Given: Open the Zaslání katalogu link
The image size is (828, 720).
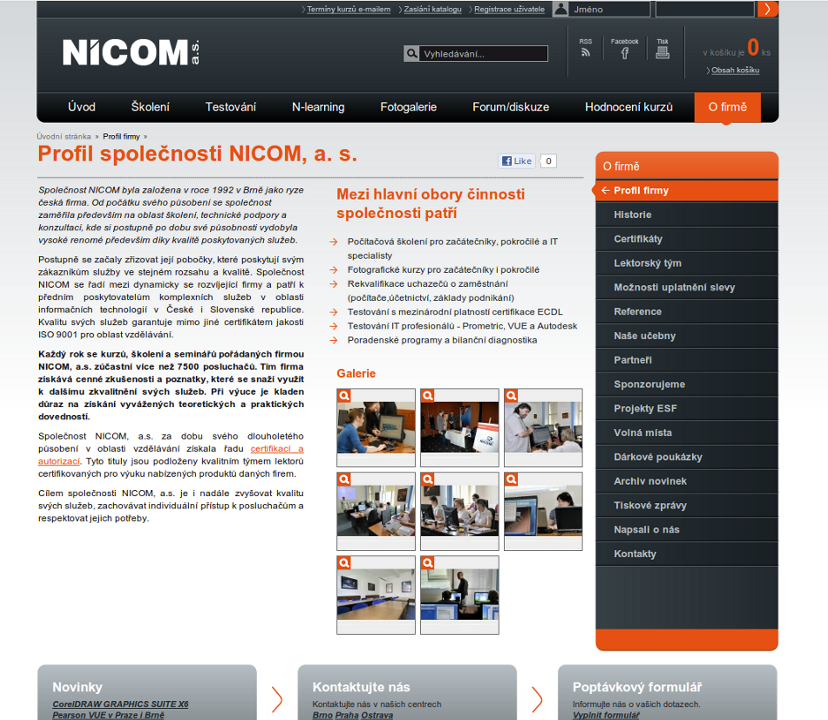Looking at the screenshot, I should coord(432,10).
